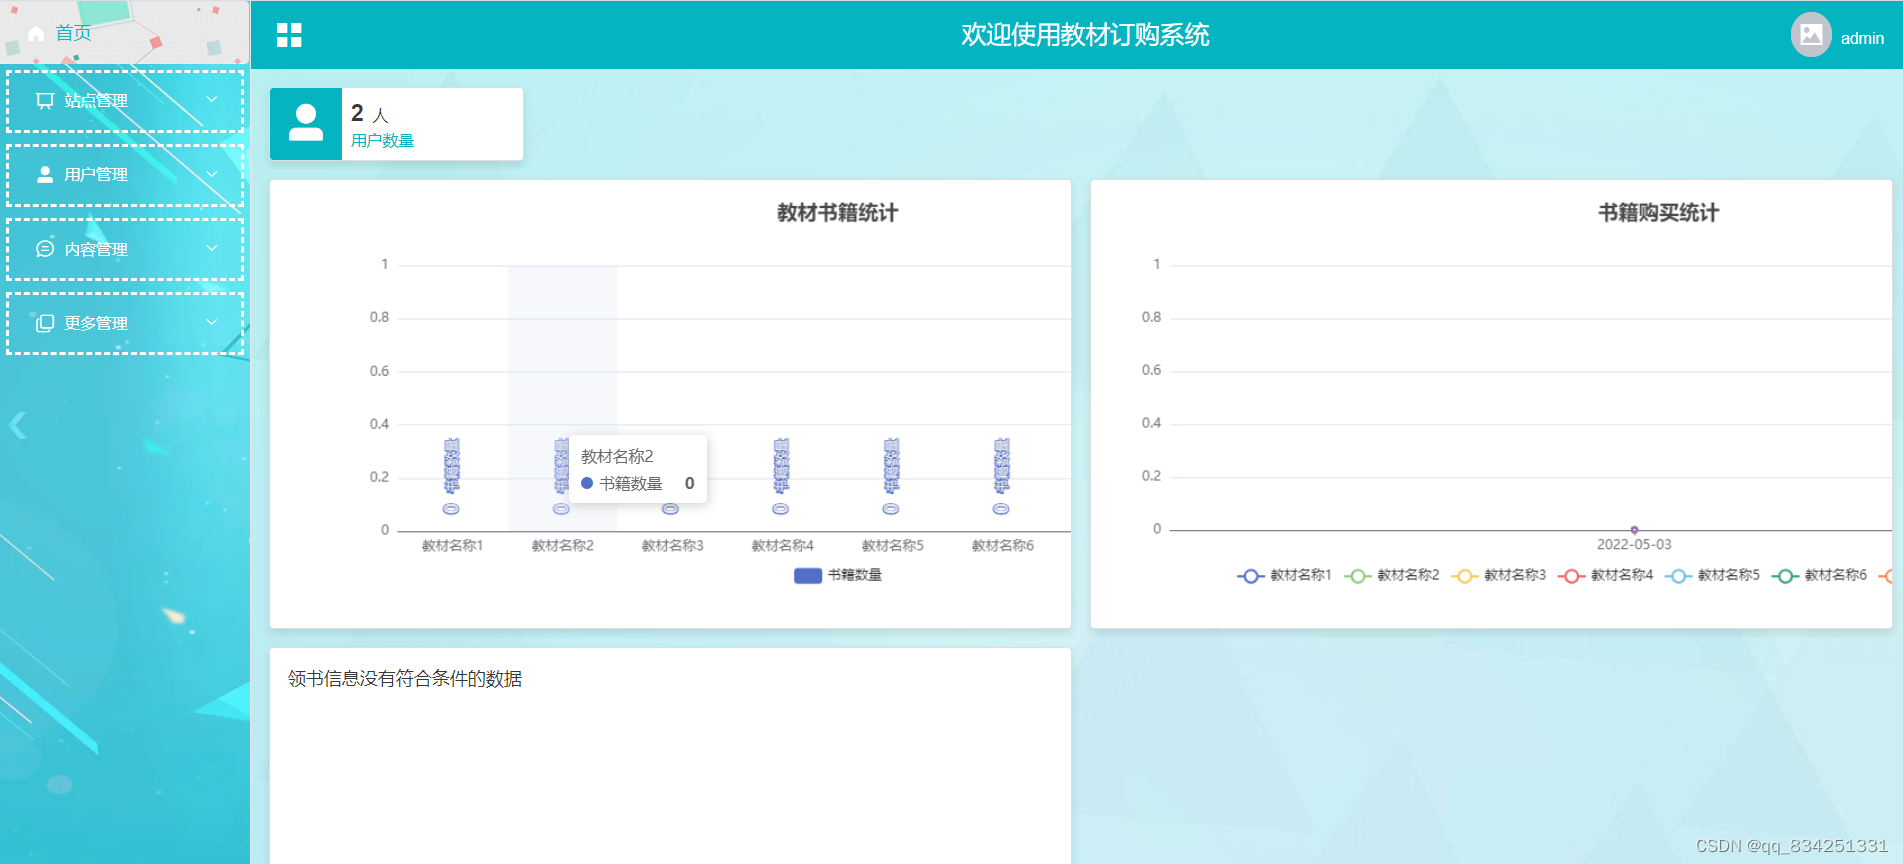
Task: Click the 书籍购买统计 chart title
Action: [x=1659, y=213]
